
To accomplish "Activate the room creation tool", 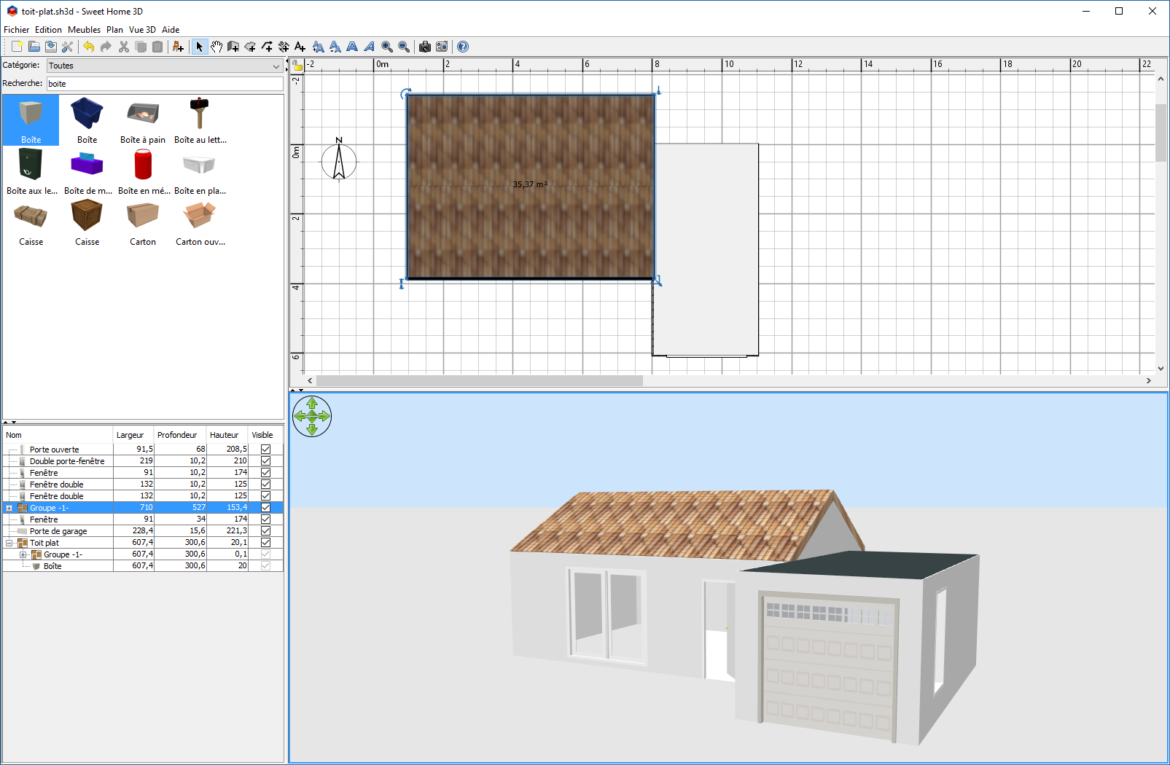I will pyautogui.click(x=250, y=46).
